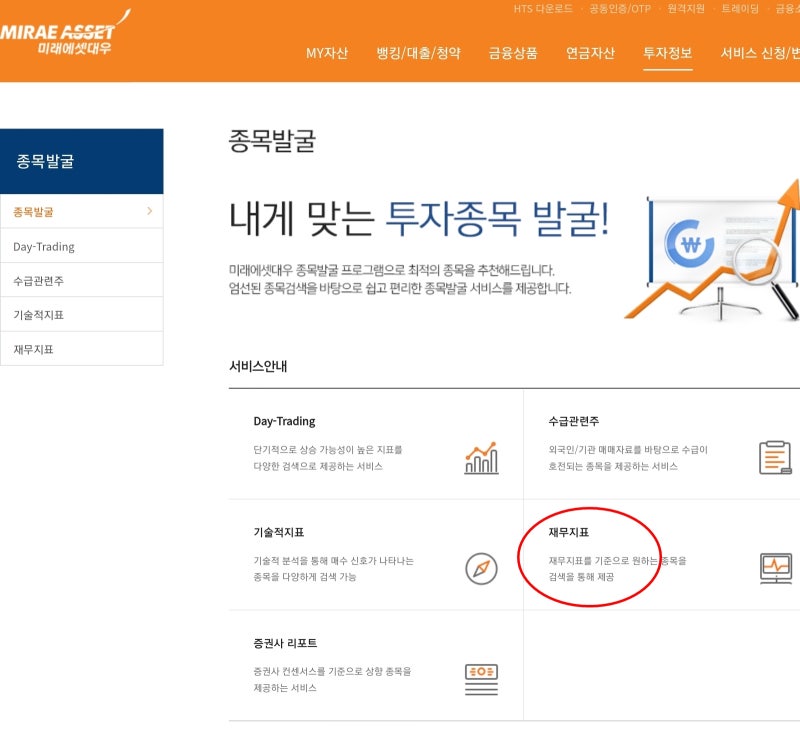Click the 재무지표 monitor icon
The image size is (800, 746).
[776, 568]
